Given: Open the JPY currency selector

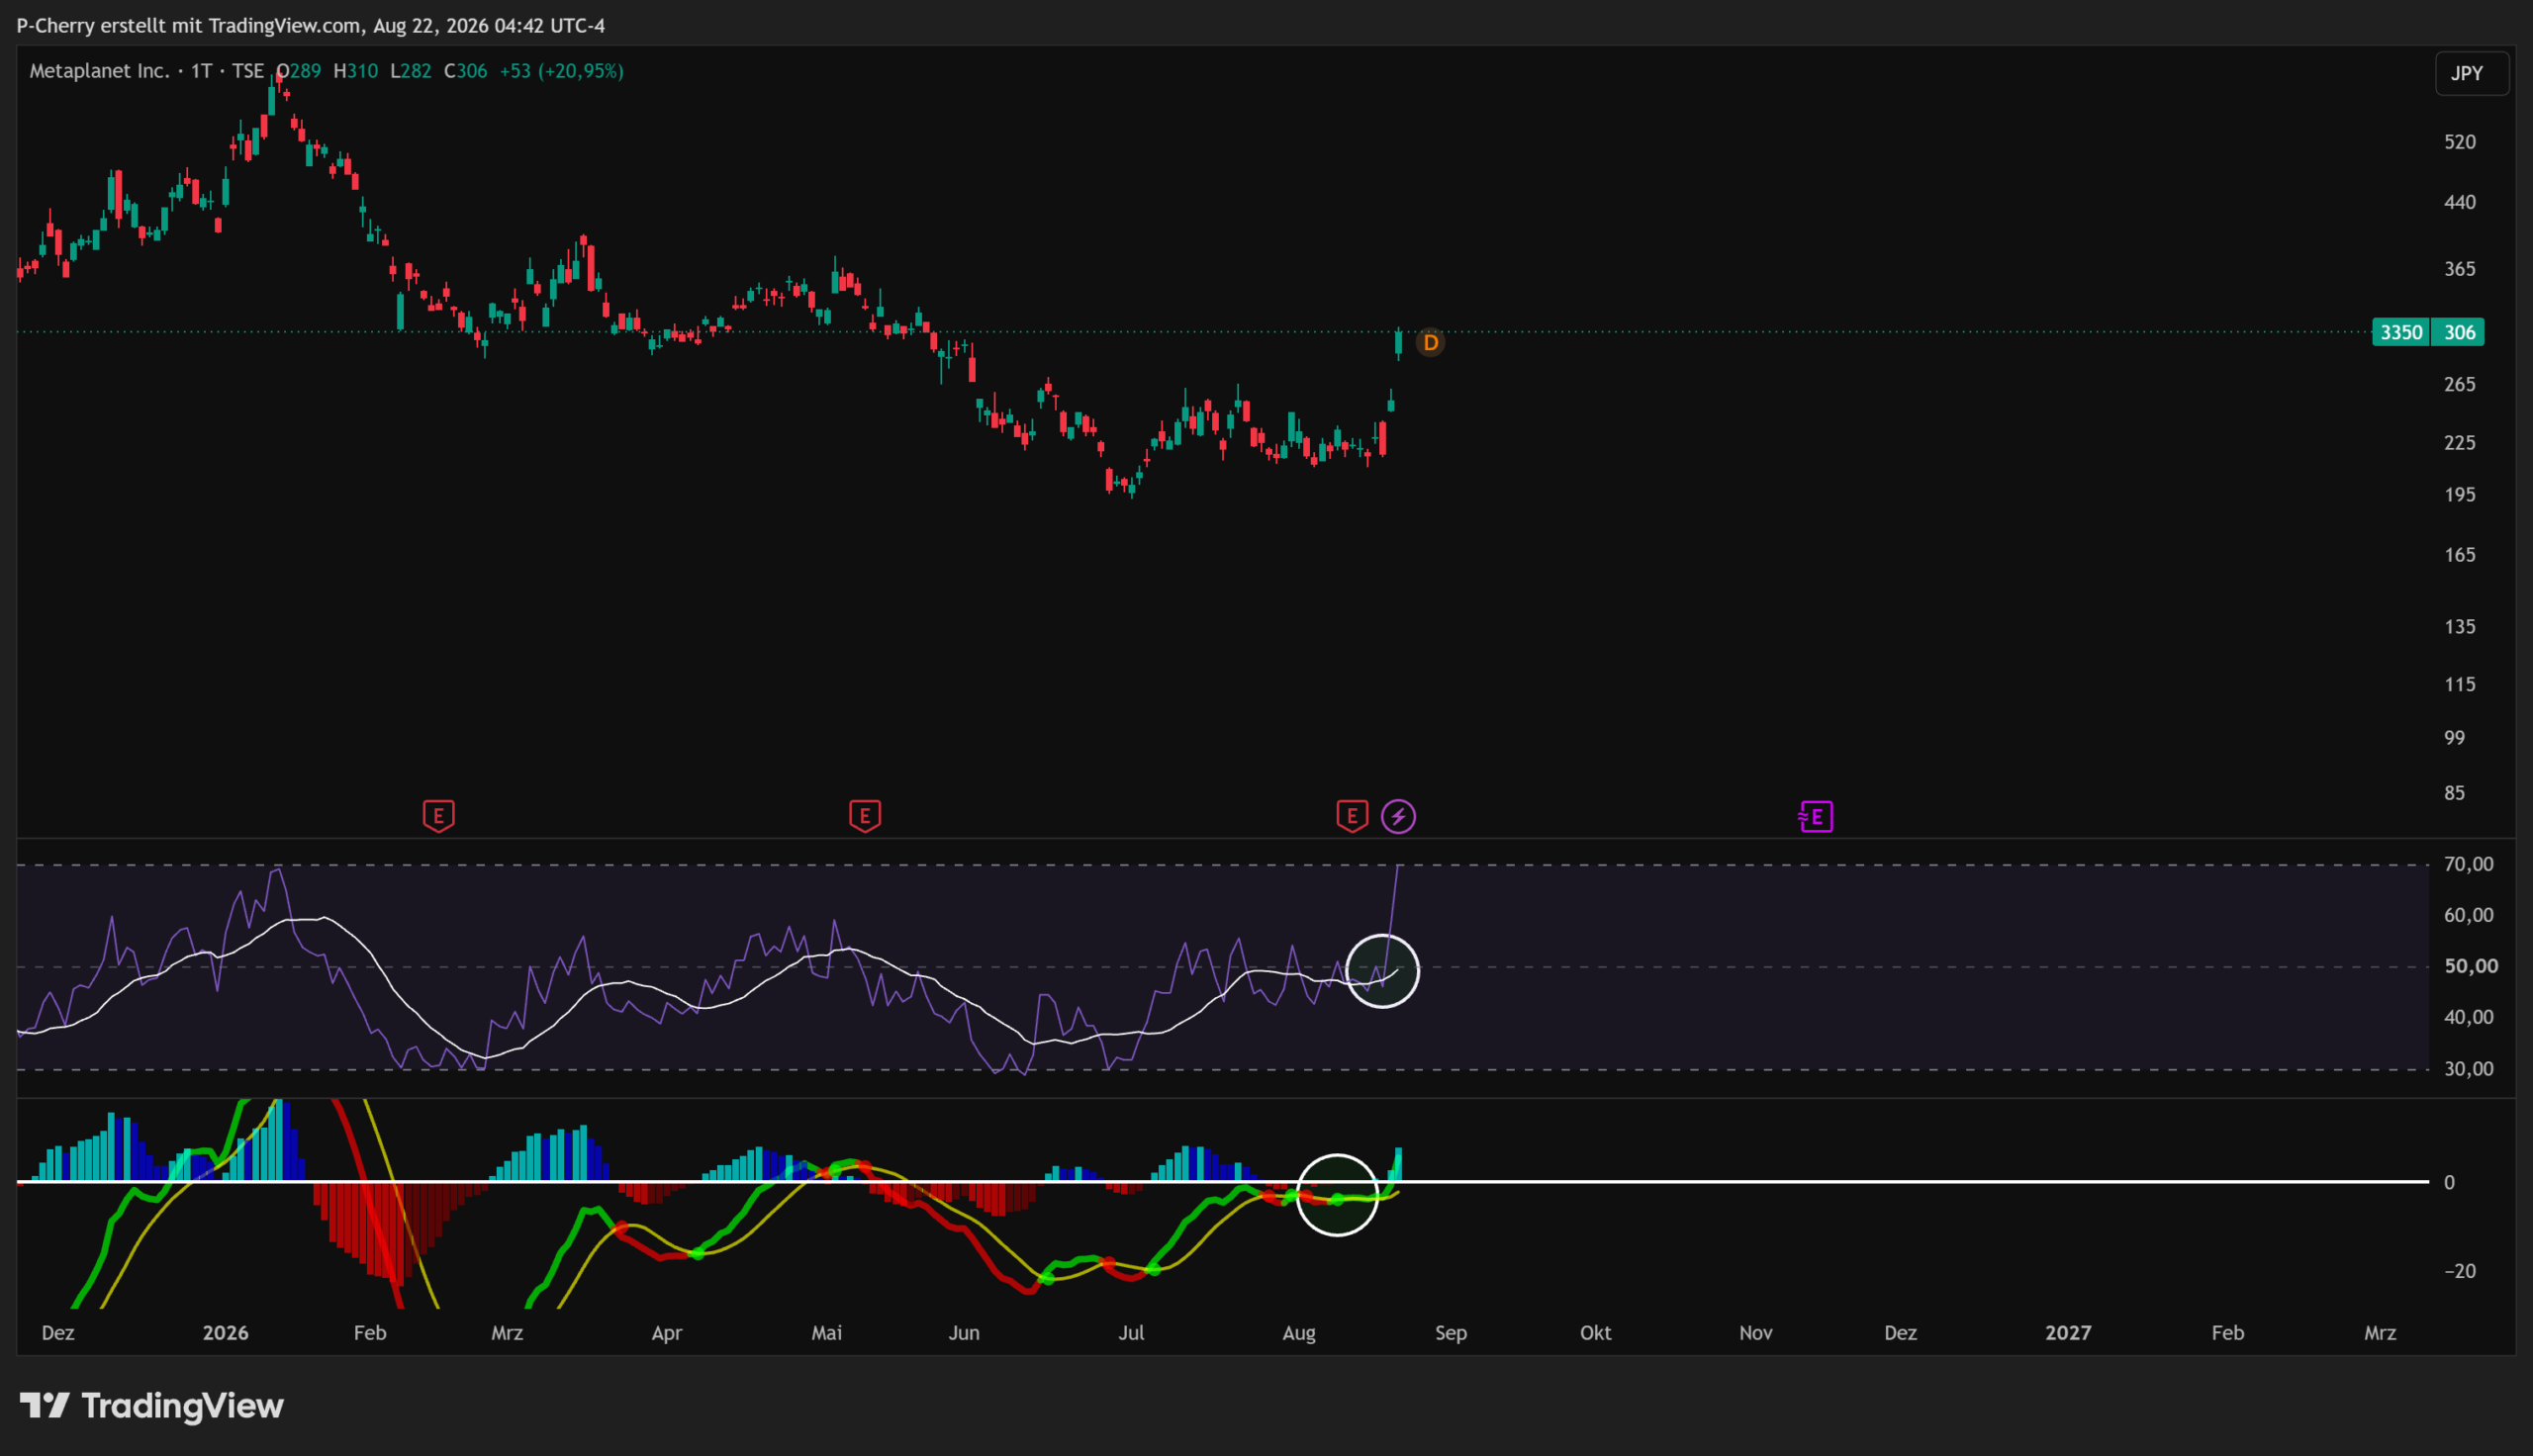Looking at the screenshot, I should 2471,73.
